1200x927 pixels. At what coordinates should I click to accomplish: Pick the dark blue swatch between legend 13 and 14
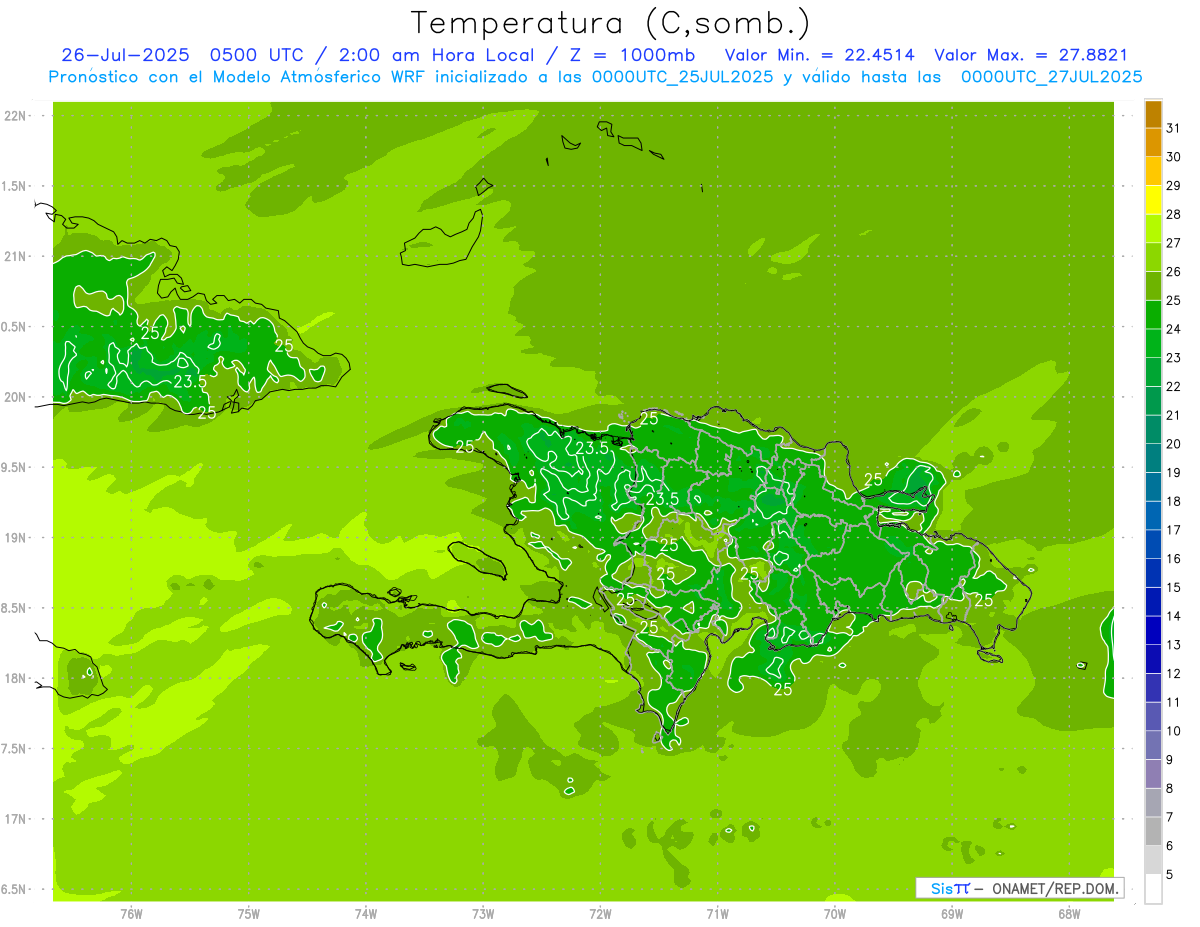point(1153,630)
